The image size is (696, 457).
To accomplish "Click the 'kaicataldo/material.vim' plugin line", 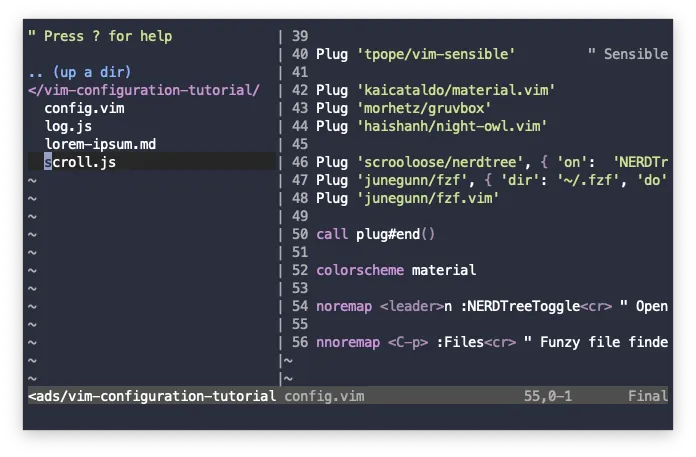I will pos(435,90).
